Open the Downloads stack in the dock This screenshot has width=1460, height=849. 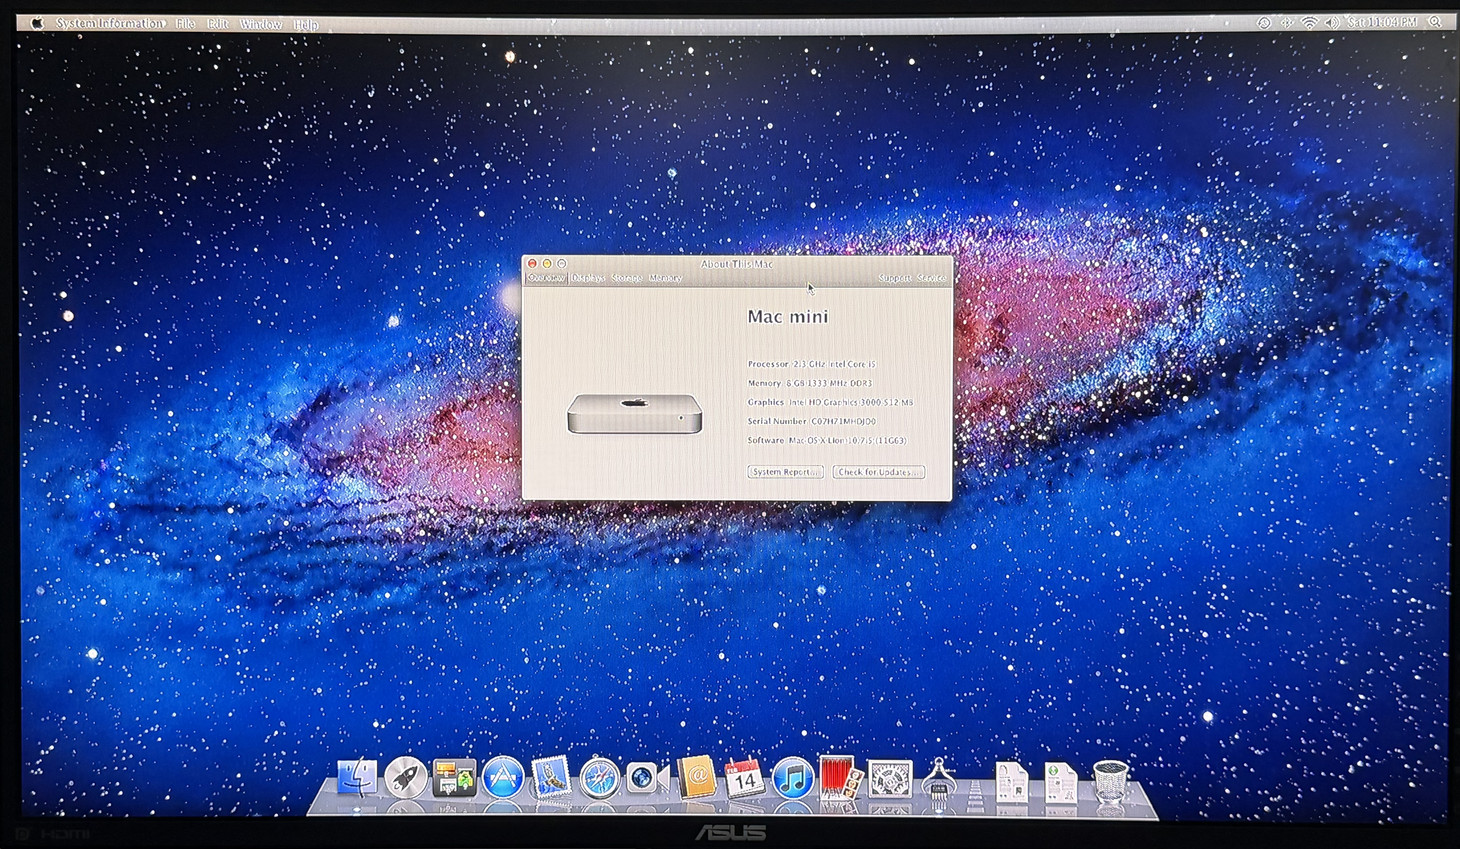[x=1060, y=781]
